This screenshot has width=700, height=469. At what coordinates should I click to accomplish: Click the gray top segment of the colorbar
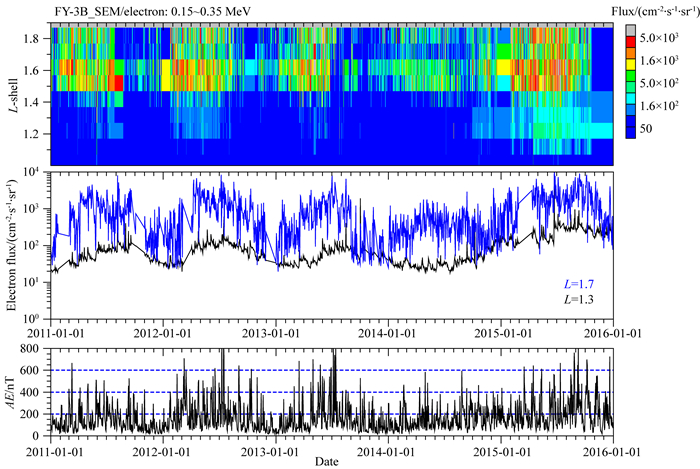tap(632, 31)
